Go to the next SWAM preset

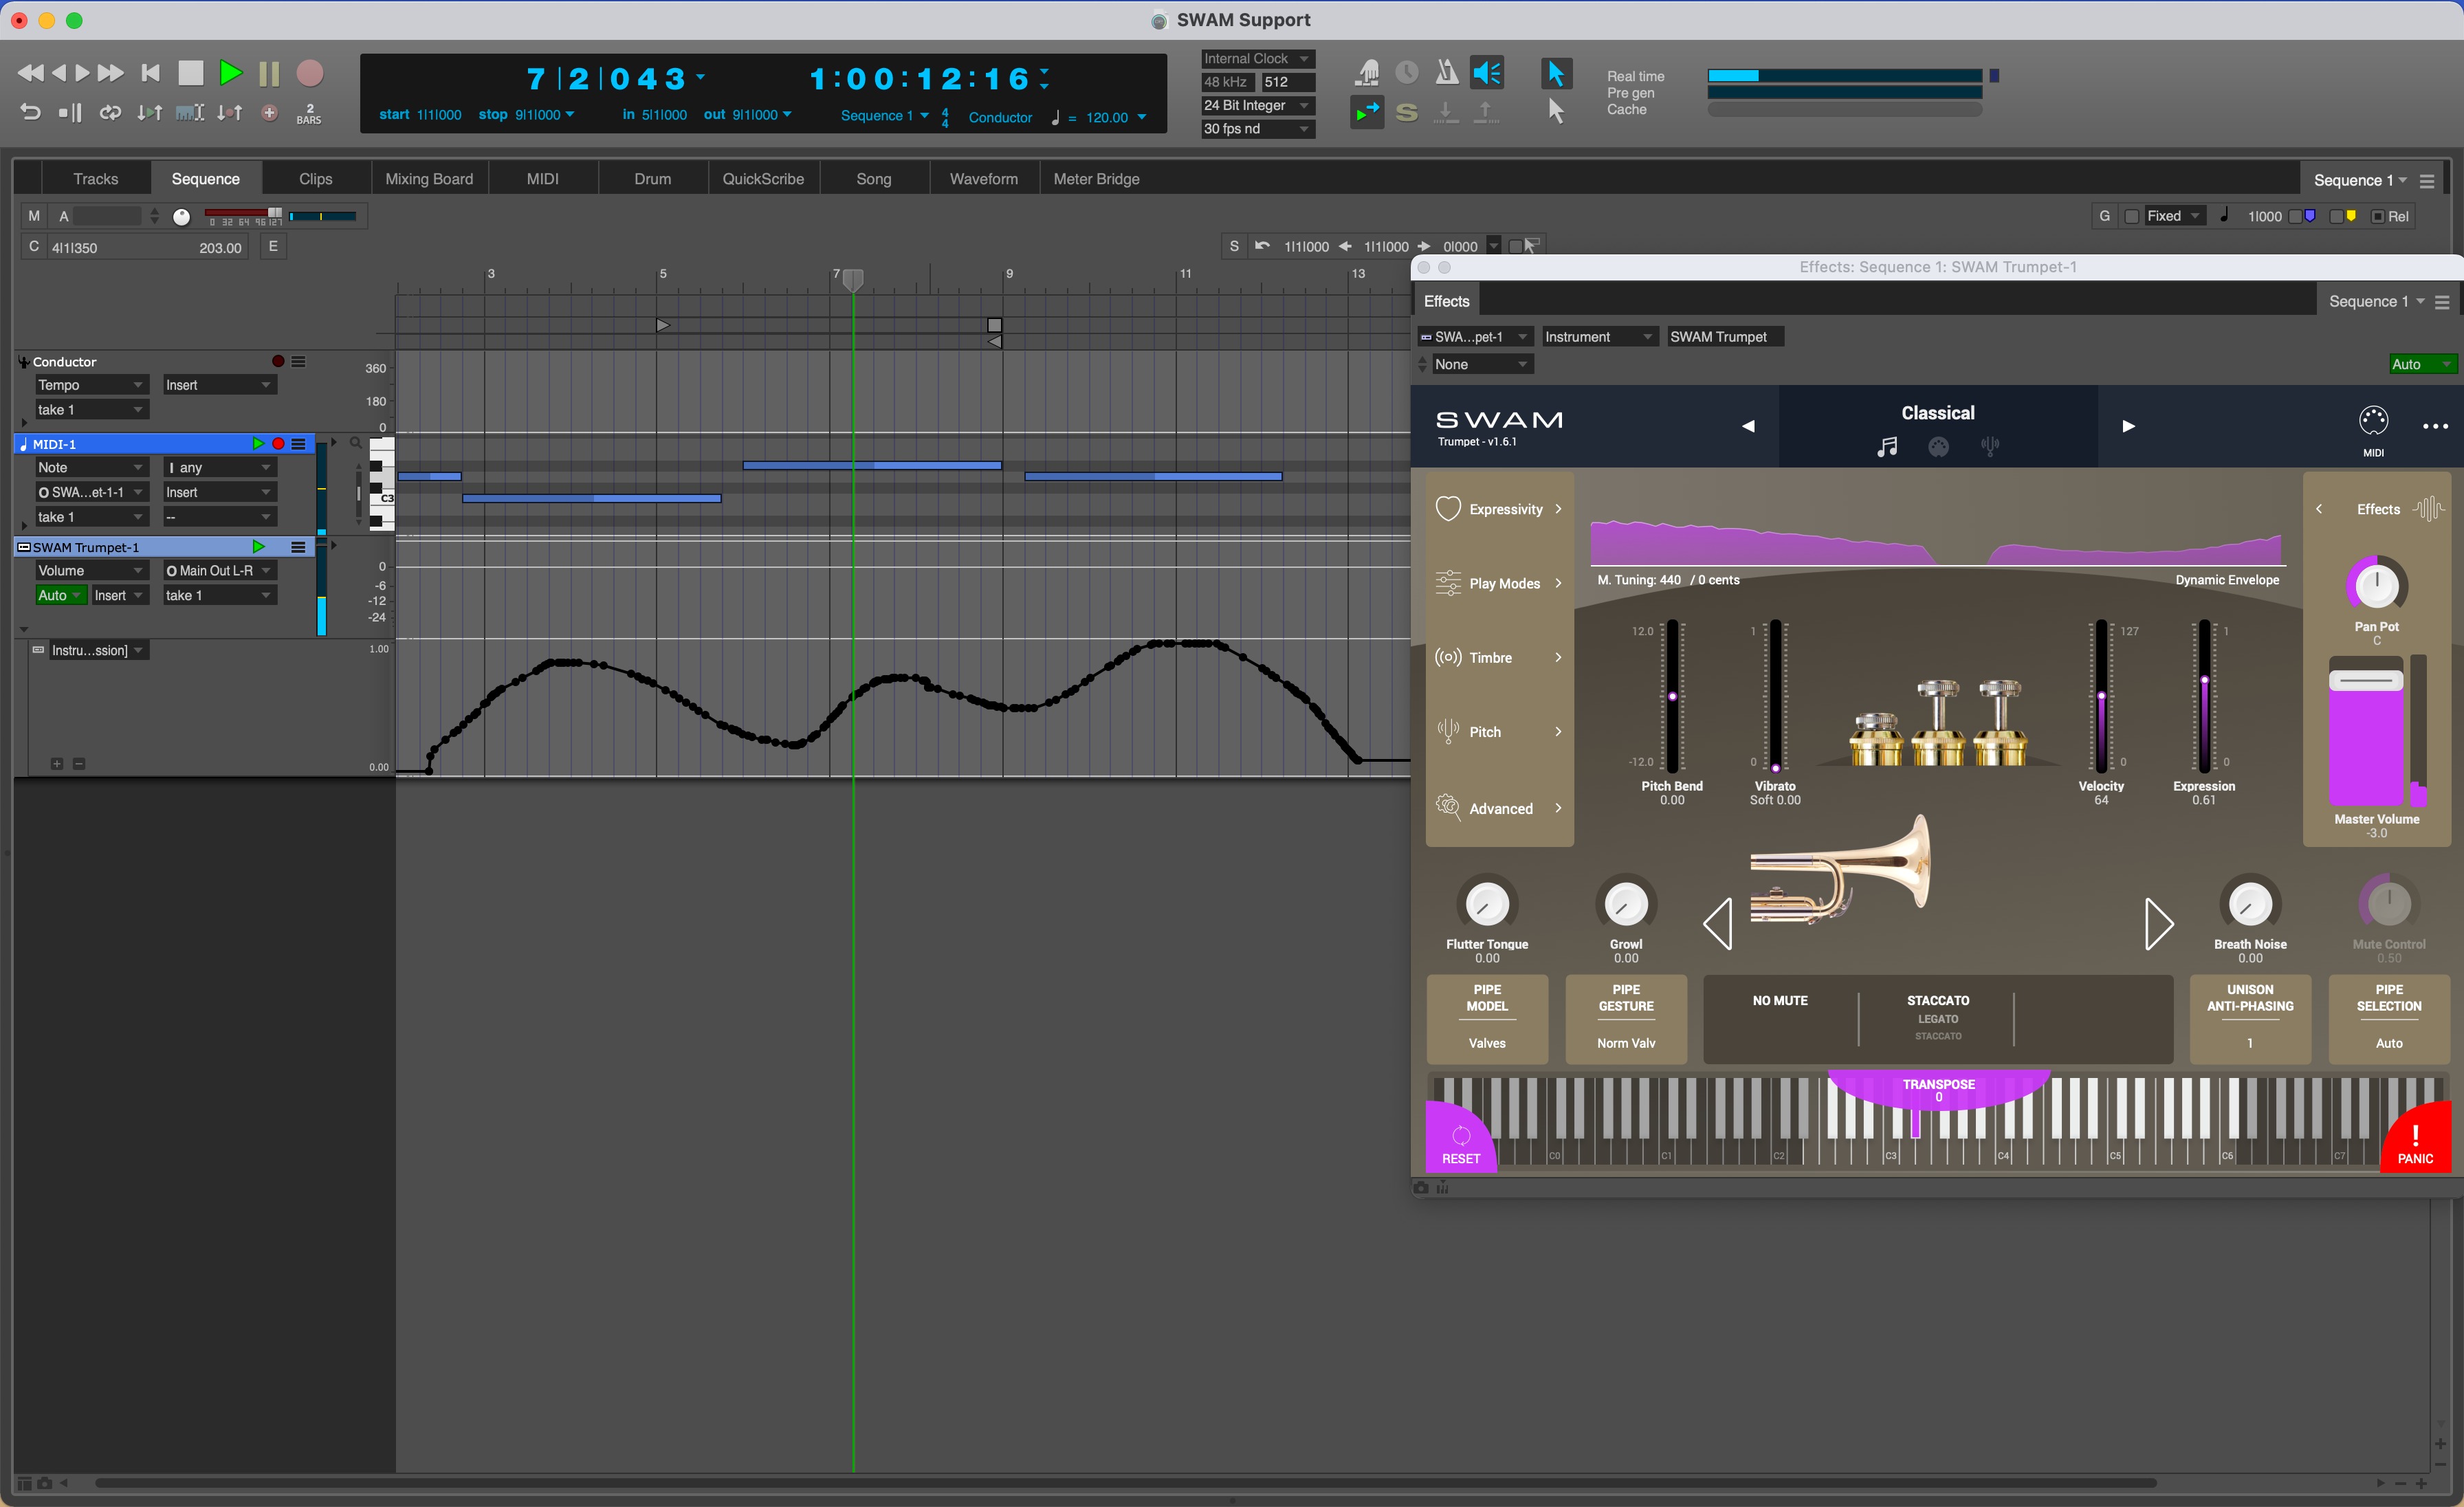point(2128,426)
